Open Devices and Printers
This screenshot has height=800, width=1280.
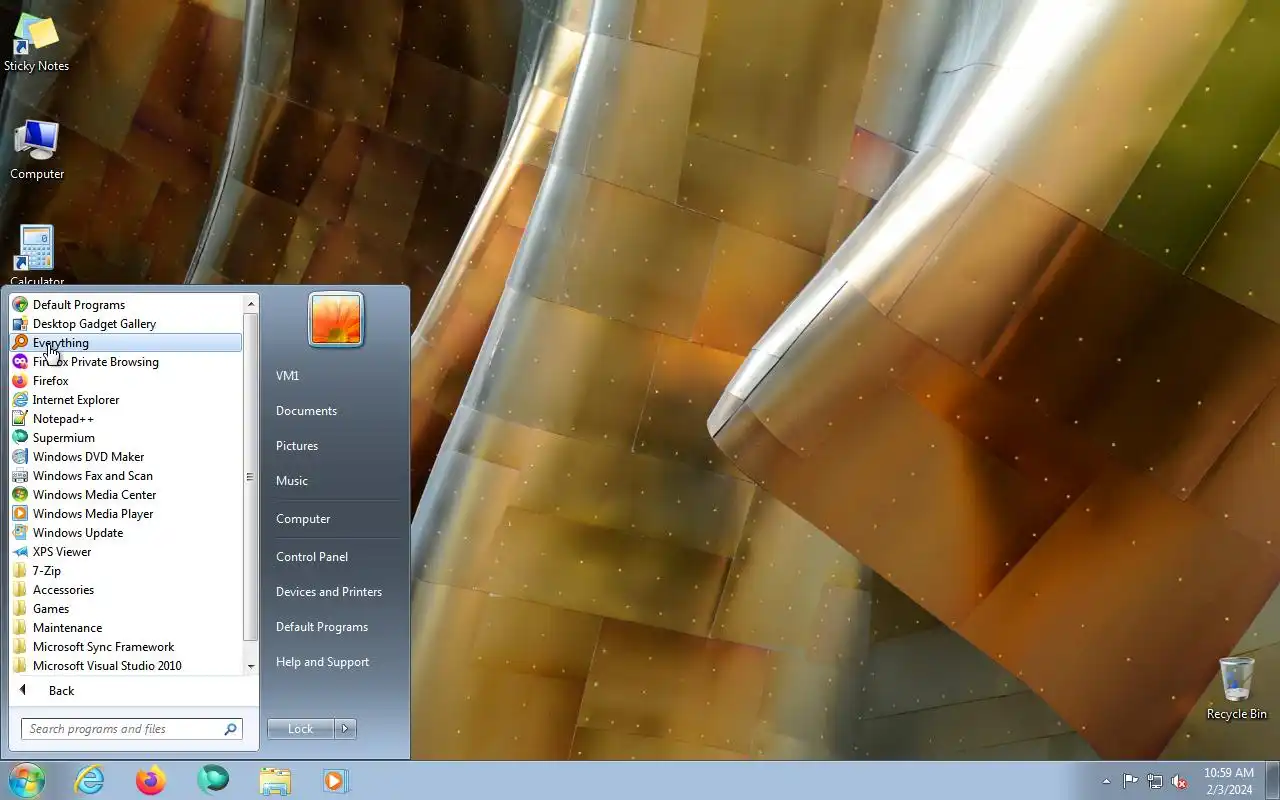click(329, 592)
